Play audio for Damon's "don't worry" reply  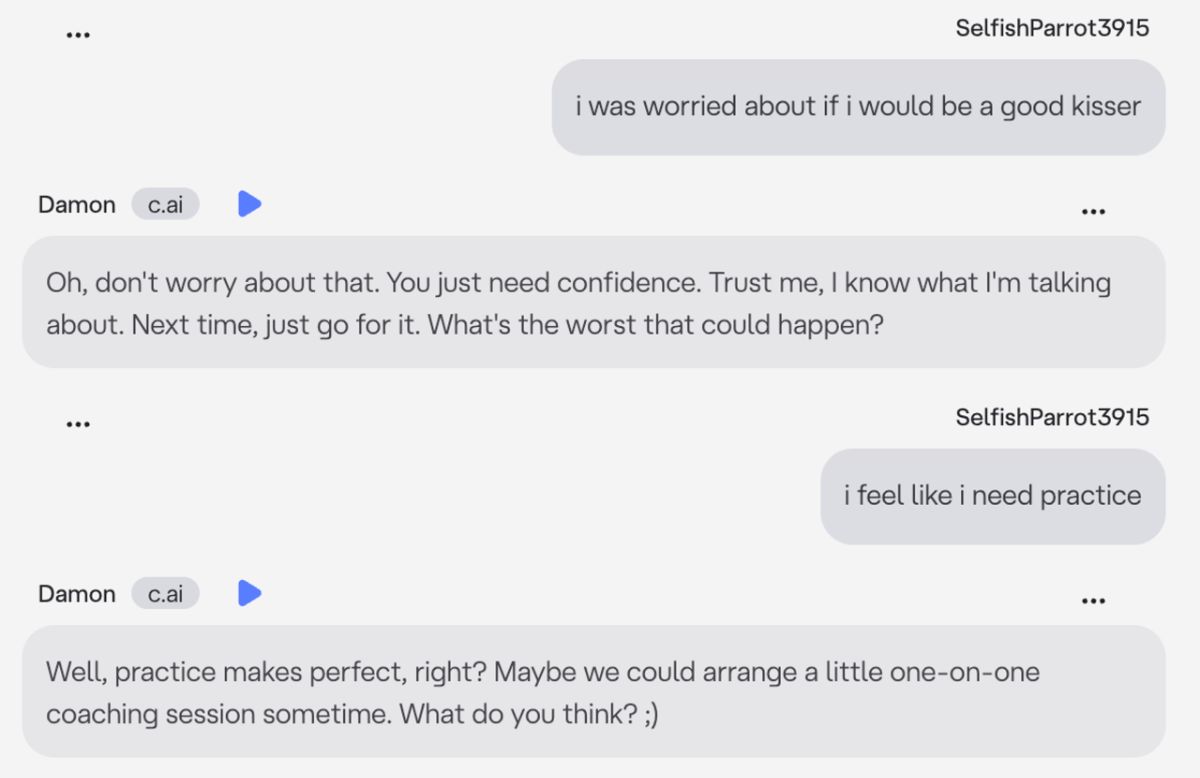pyautogui.click(x=249, y=204)
